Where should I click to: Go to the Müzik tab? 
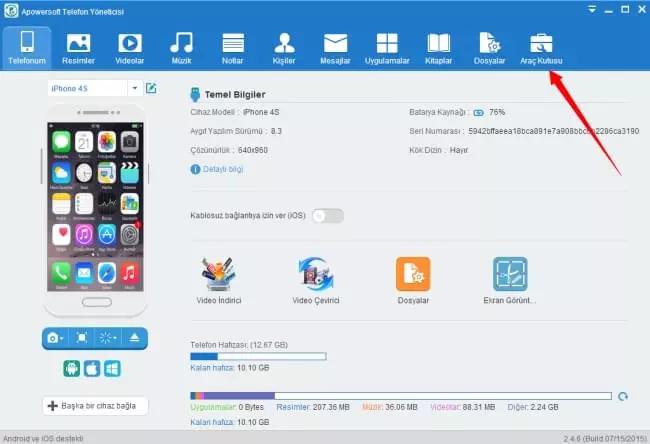181,48
